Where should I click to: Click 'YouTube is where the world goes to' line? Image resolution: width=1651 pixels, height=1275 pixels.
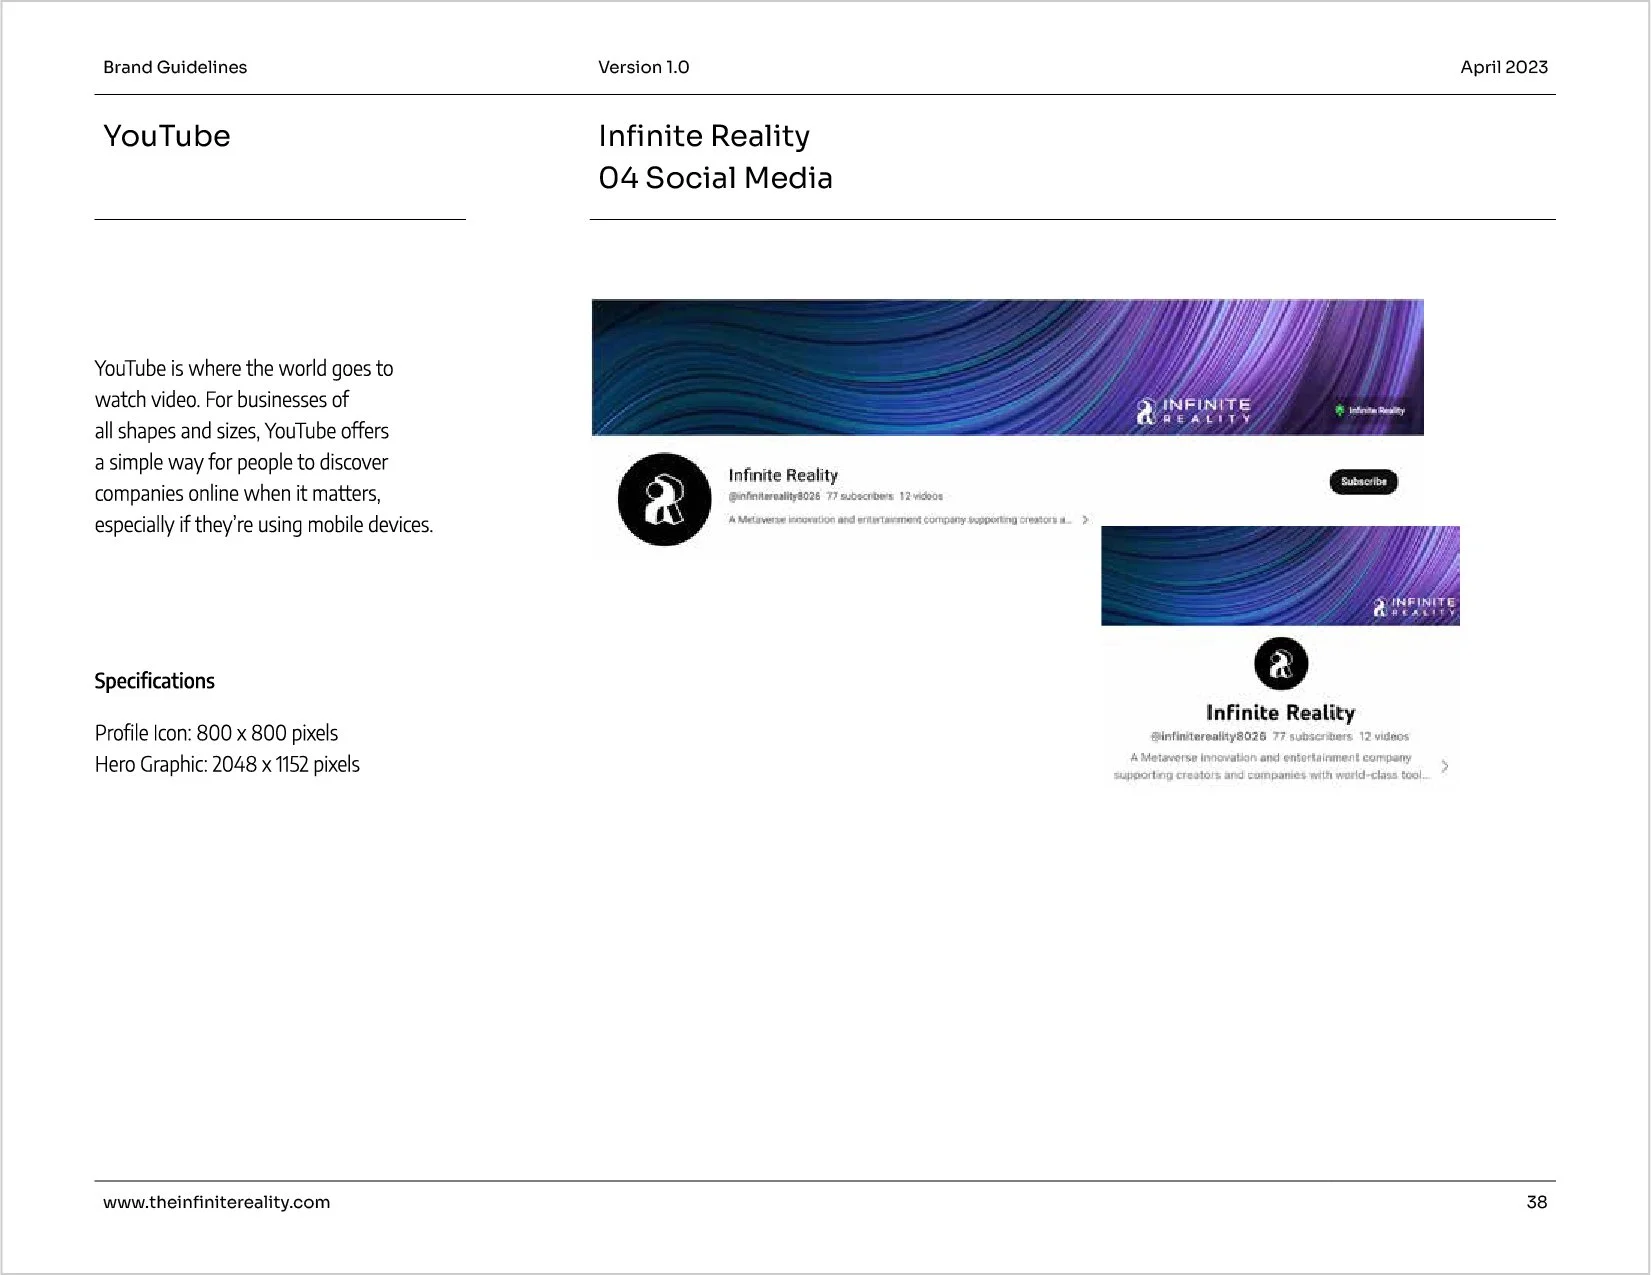[x=244, y=368]
